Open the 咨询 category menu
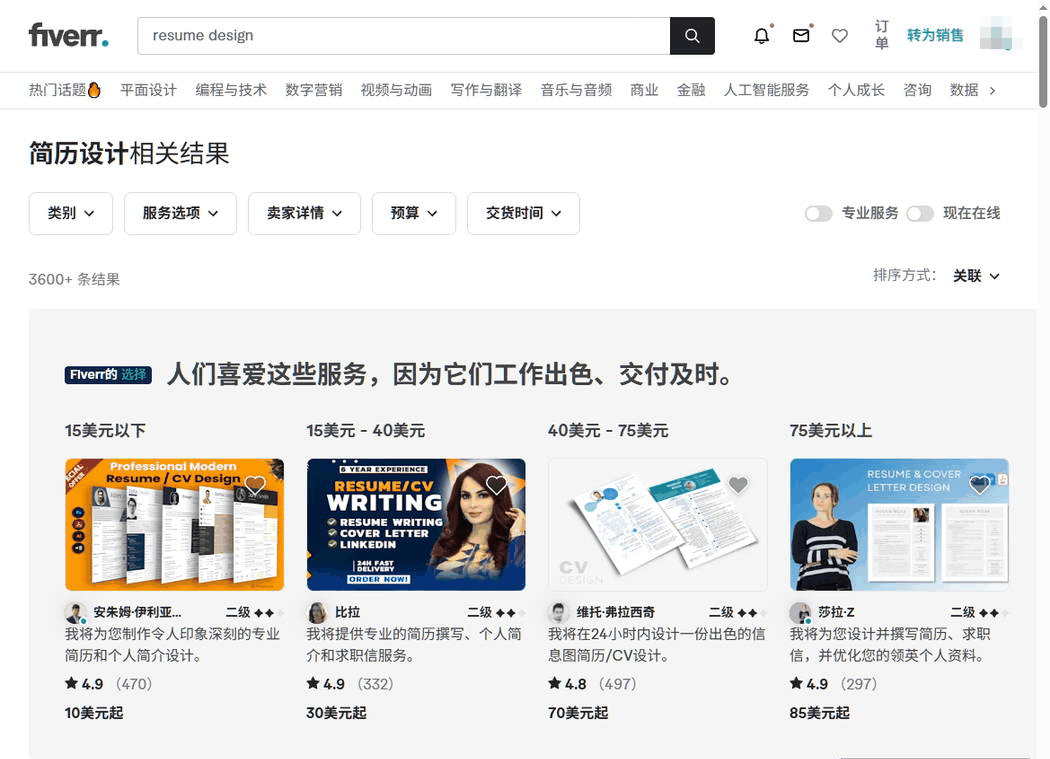Screen dimensions: 1050x759 [917, 90]
